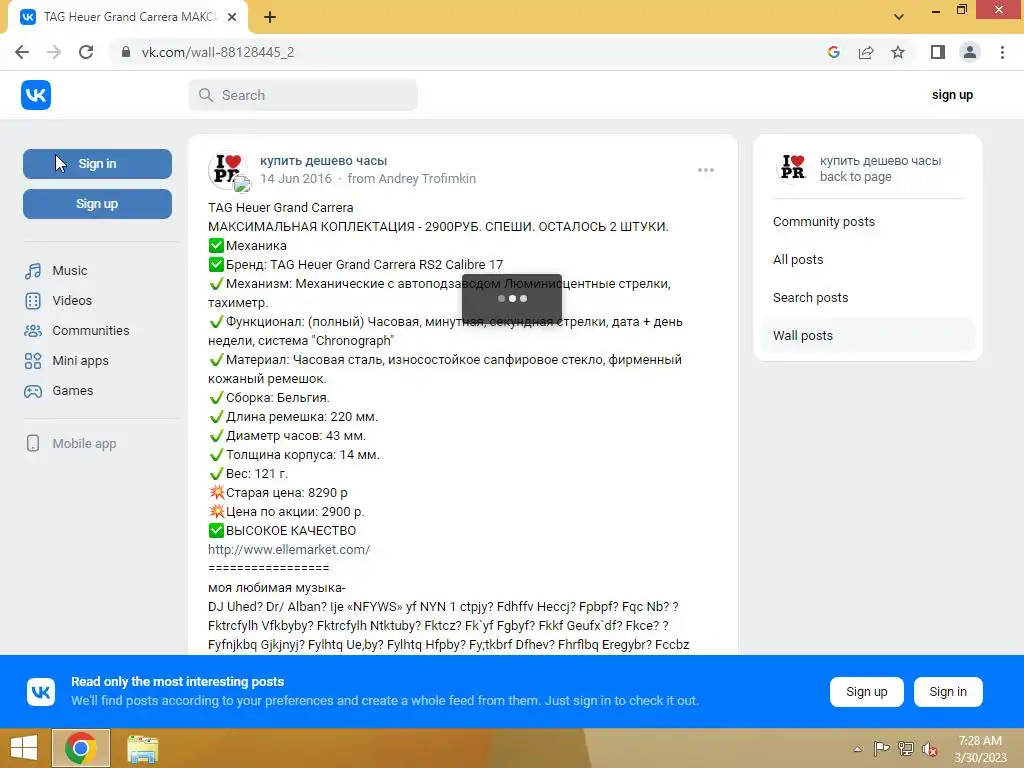Click muted volume tray icon
The width and height of the screenshot is (1024, 768).
[x=930, y=749]
